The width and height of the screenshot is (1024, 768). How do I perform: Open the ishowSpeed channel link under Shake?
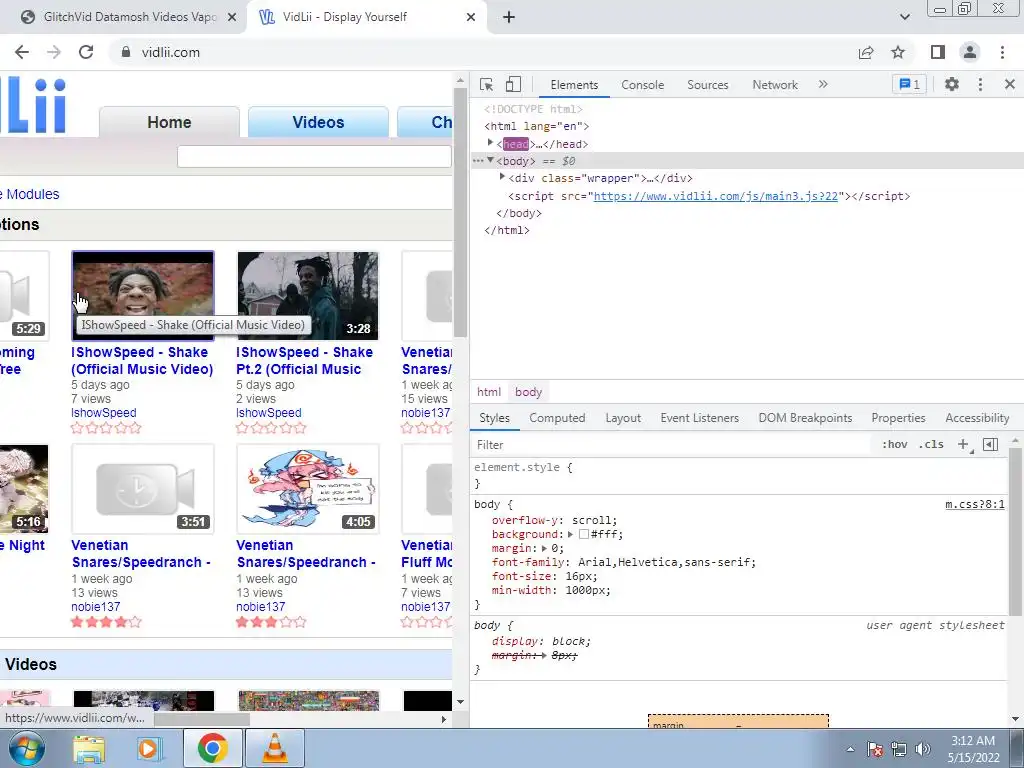[x=104, y=413]
